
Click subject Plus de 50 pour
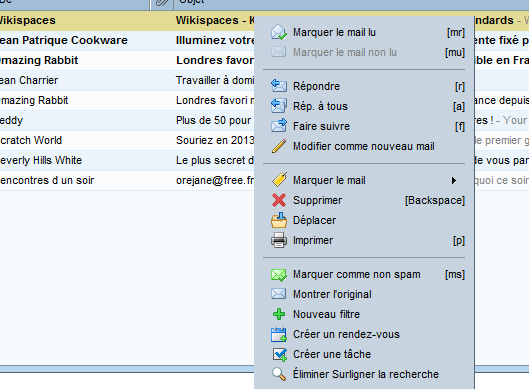(x=214, y=120)
